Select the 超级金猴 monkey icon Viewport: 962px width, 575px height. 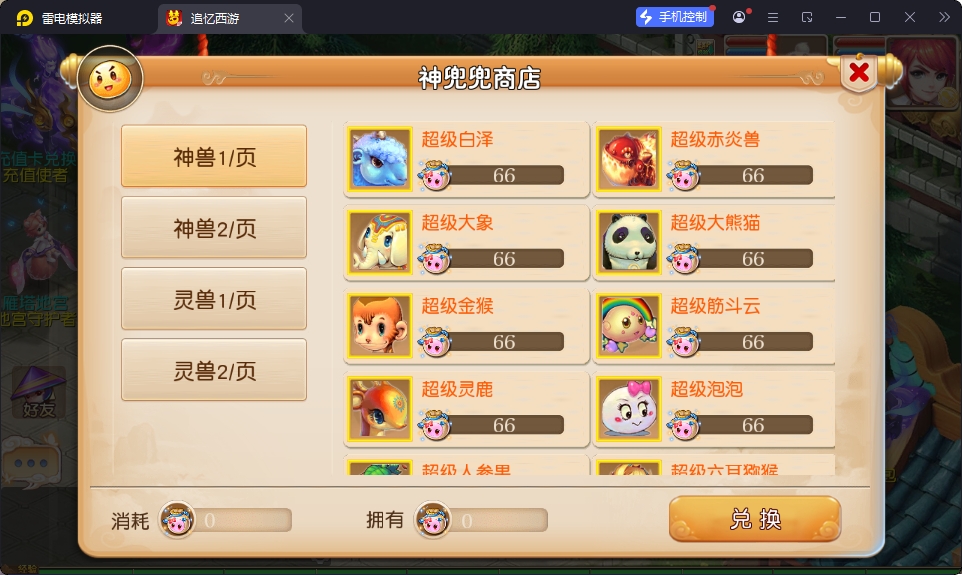point(380,325)
